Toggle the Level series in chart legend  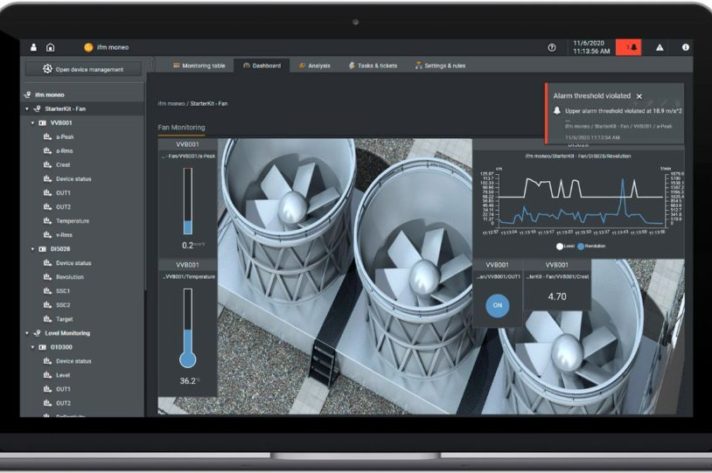tap(565, 246)
